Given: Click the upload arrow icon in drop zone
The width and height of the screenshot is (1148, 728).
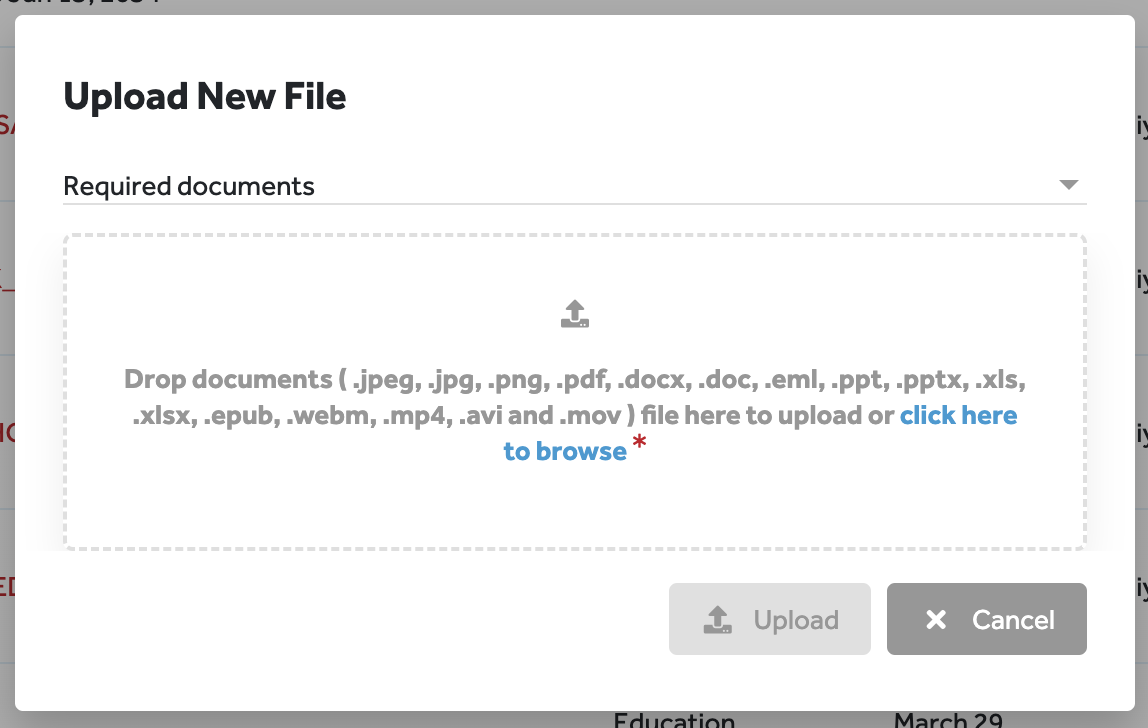Looking at the screenshot, I should tap(575, 314).
